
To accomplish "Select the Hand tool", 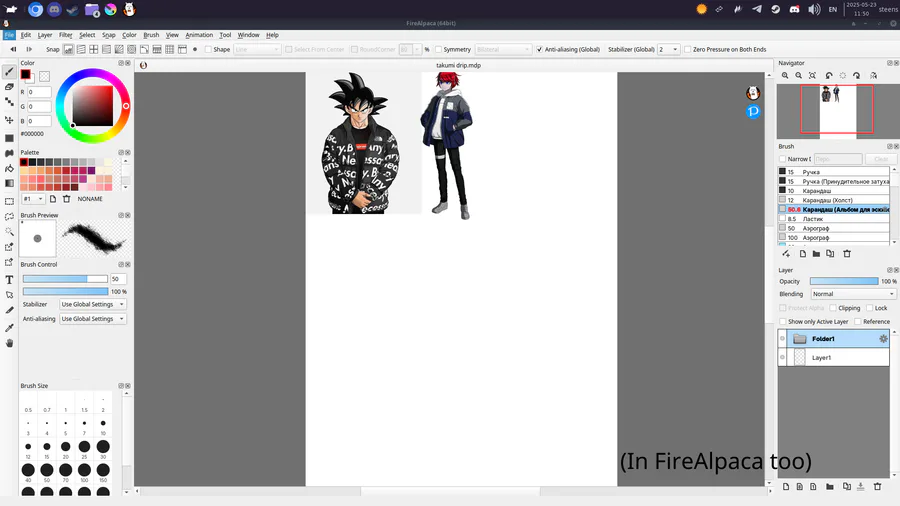I will tap(9, 343).
